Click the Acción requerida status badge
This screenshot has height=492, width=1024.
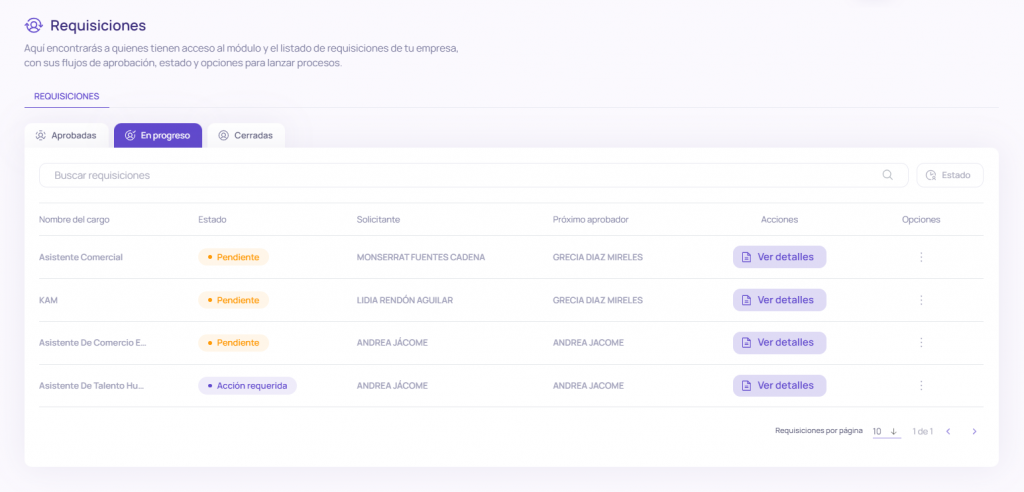pos(247,386)
